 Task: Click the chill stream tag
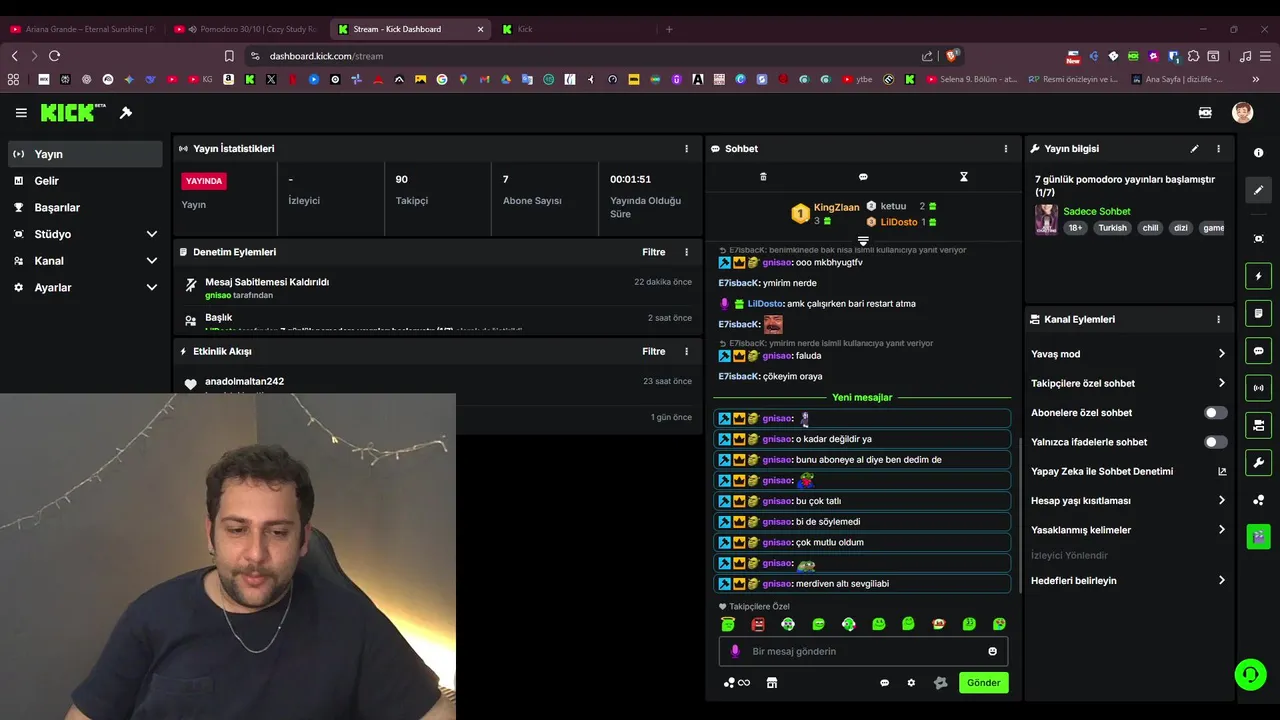point(1150,228)
